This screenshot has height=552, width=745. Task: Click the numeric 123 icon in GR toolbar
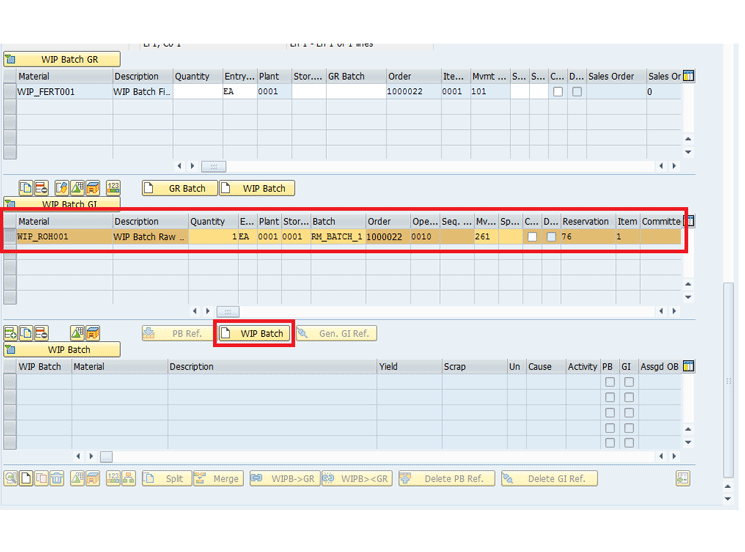point(113,188)
